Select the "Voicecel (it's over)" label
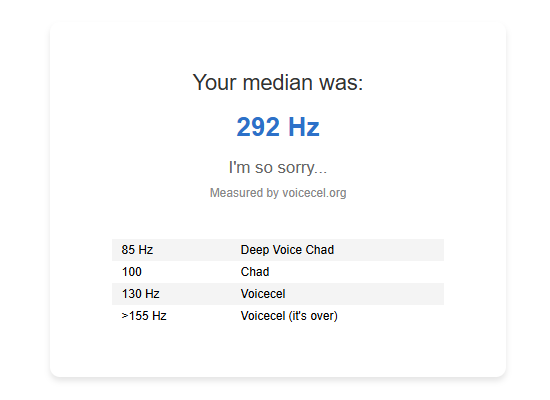The height and width of the screenshot is (400, 550). tap(289, 316)
